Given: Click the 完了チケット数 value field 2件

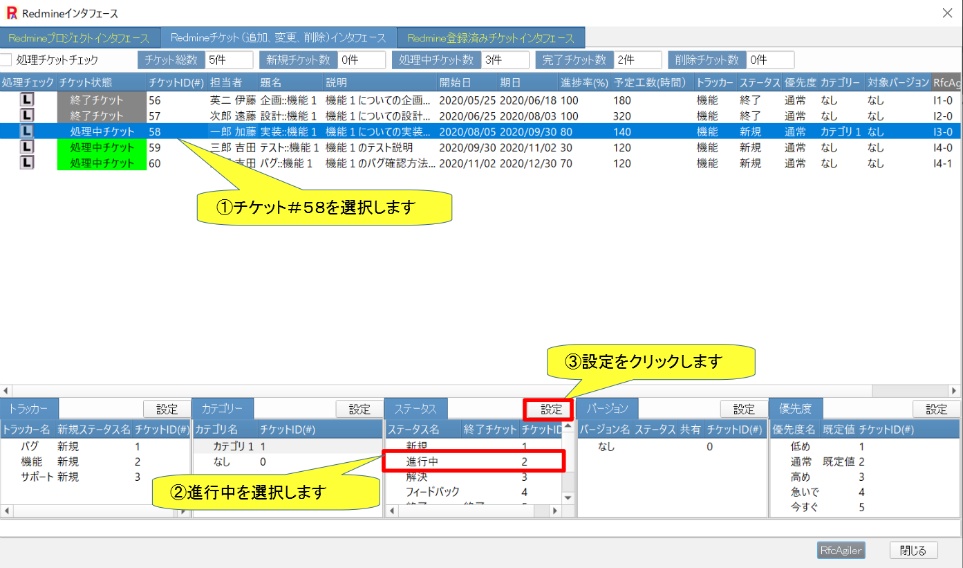Looking at the screenshot, I should click(638, 60).
